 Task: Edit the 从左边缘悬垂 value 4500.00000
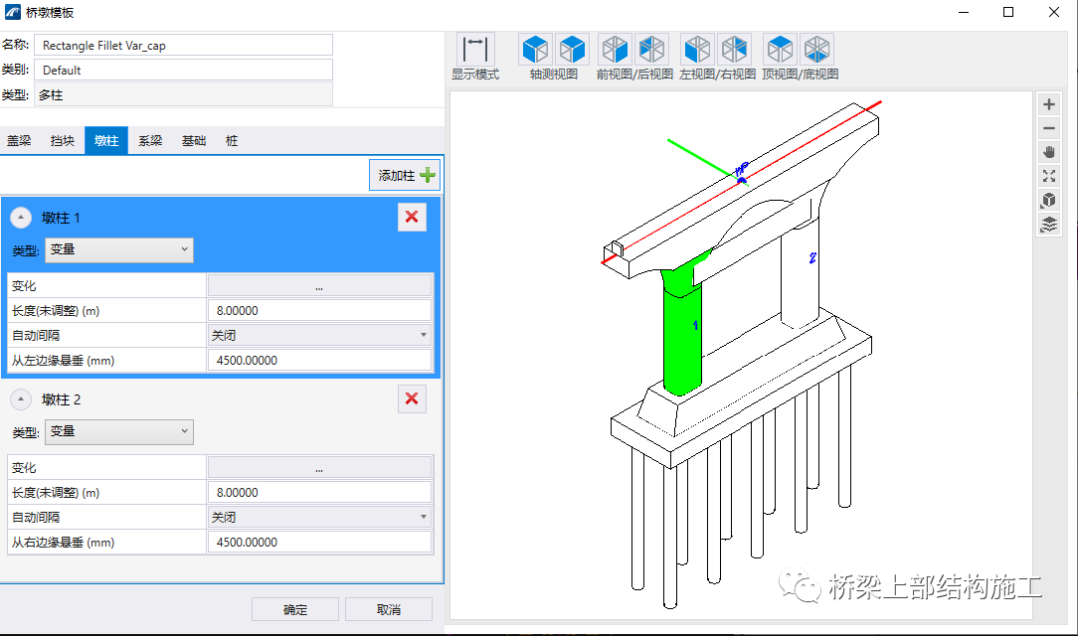click(320, 360)
